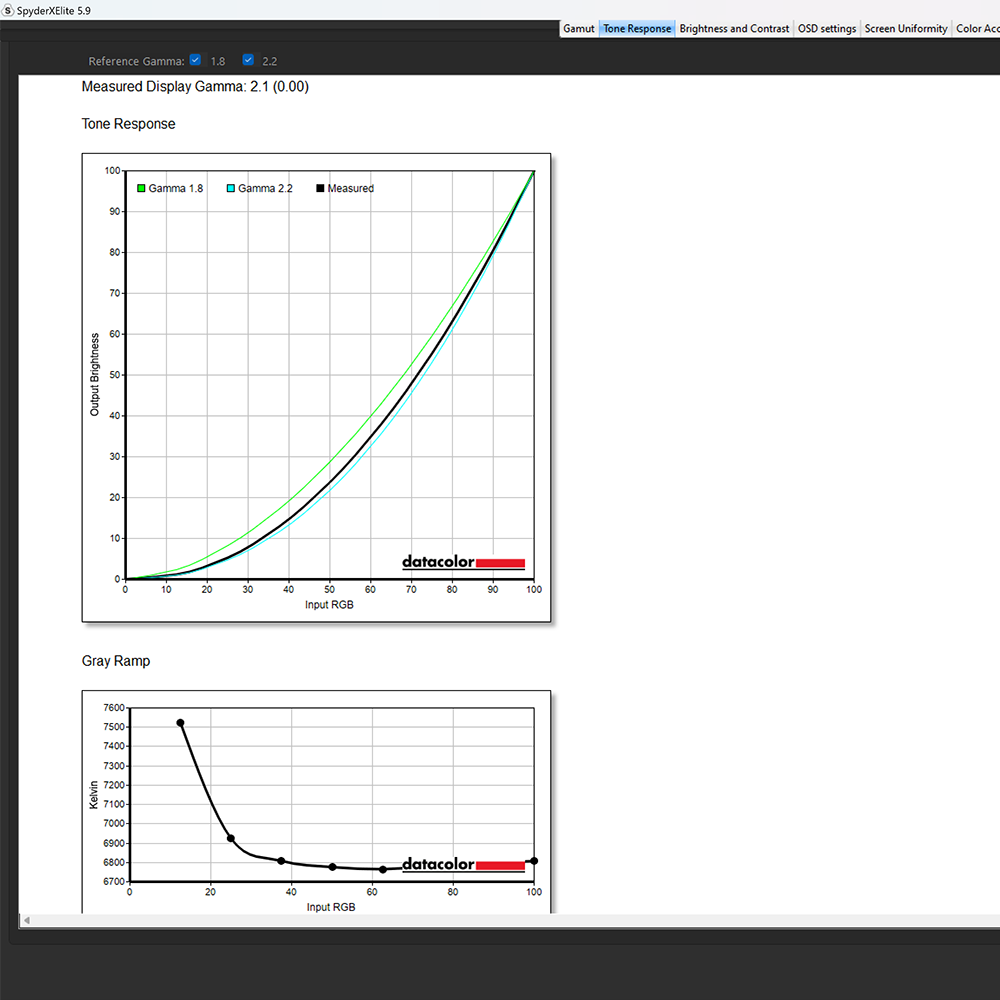Viewport: 1000px width, 1000px height.
Task: Click the Gray Ramp data point at input 100
Action: 534,861
